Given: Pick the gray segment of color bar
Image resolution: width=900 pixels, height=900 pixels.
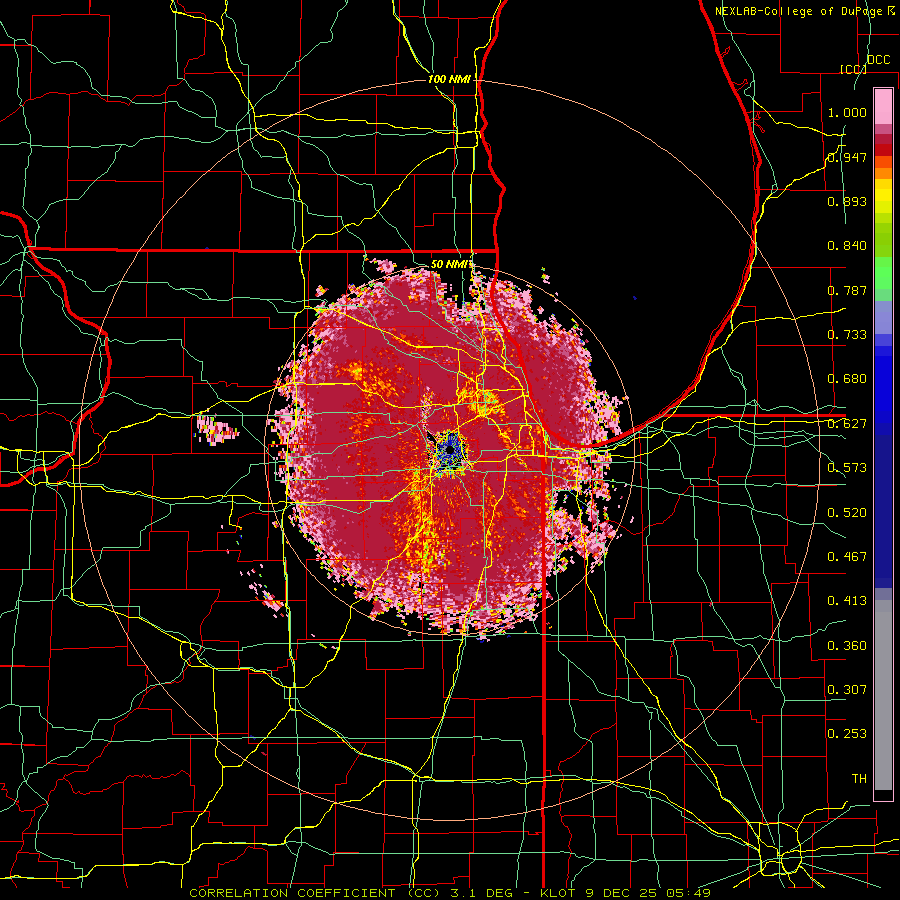Looking at the screenshot, I should tap(883, 695).
